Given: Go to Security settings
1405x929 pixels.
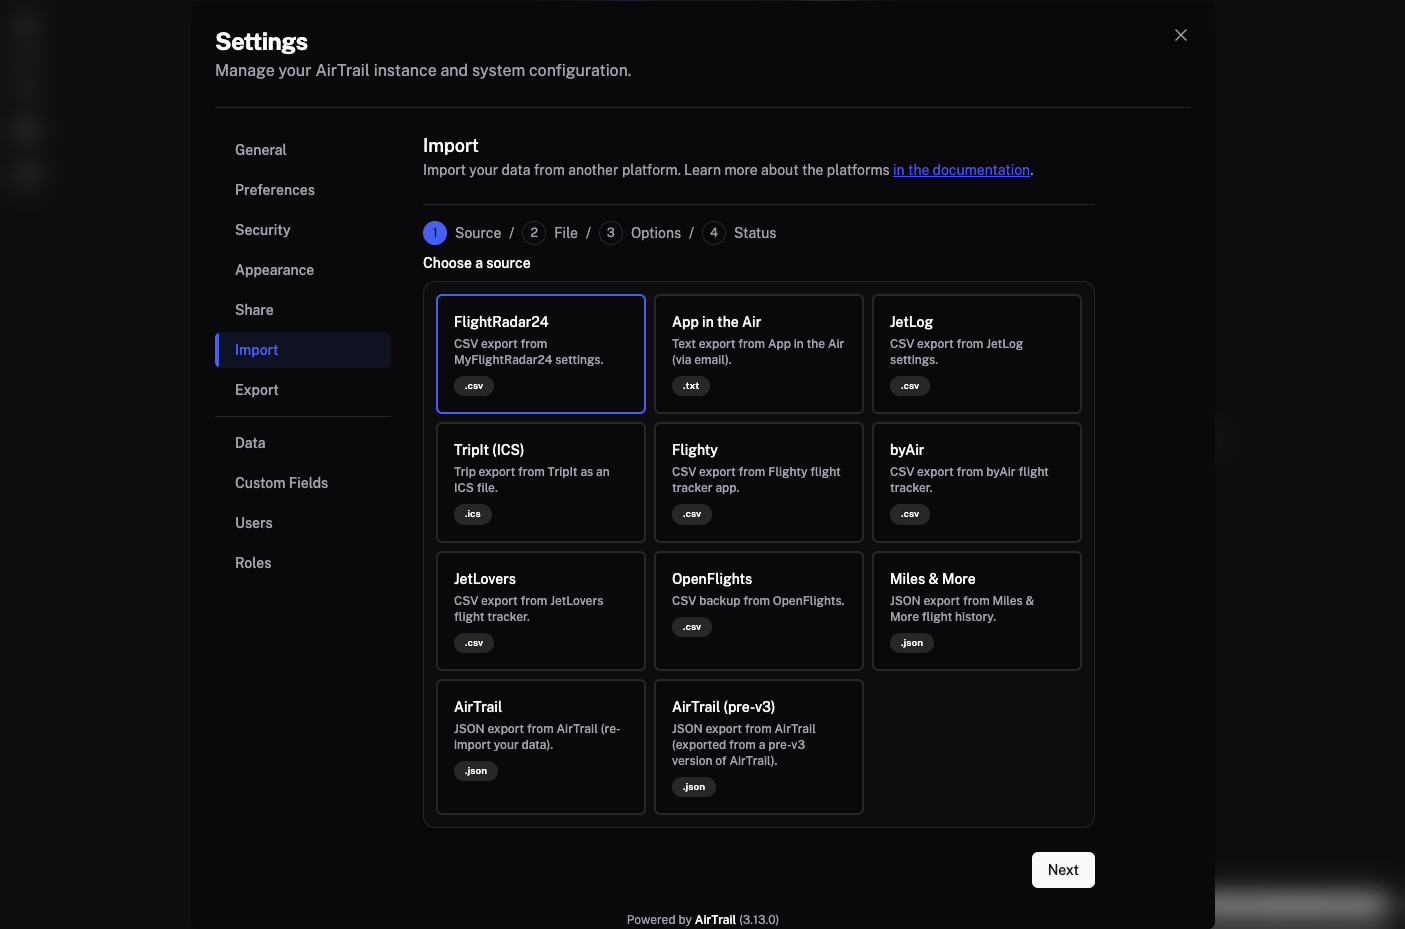Looking at the screenshot, I should click(x=303, y=230).
